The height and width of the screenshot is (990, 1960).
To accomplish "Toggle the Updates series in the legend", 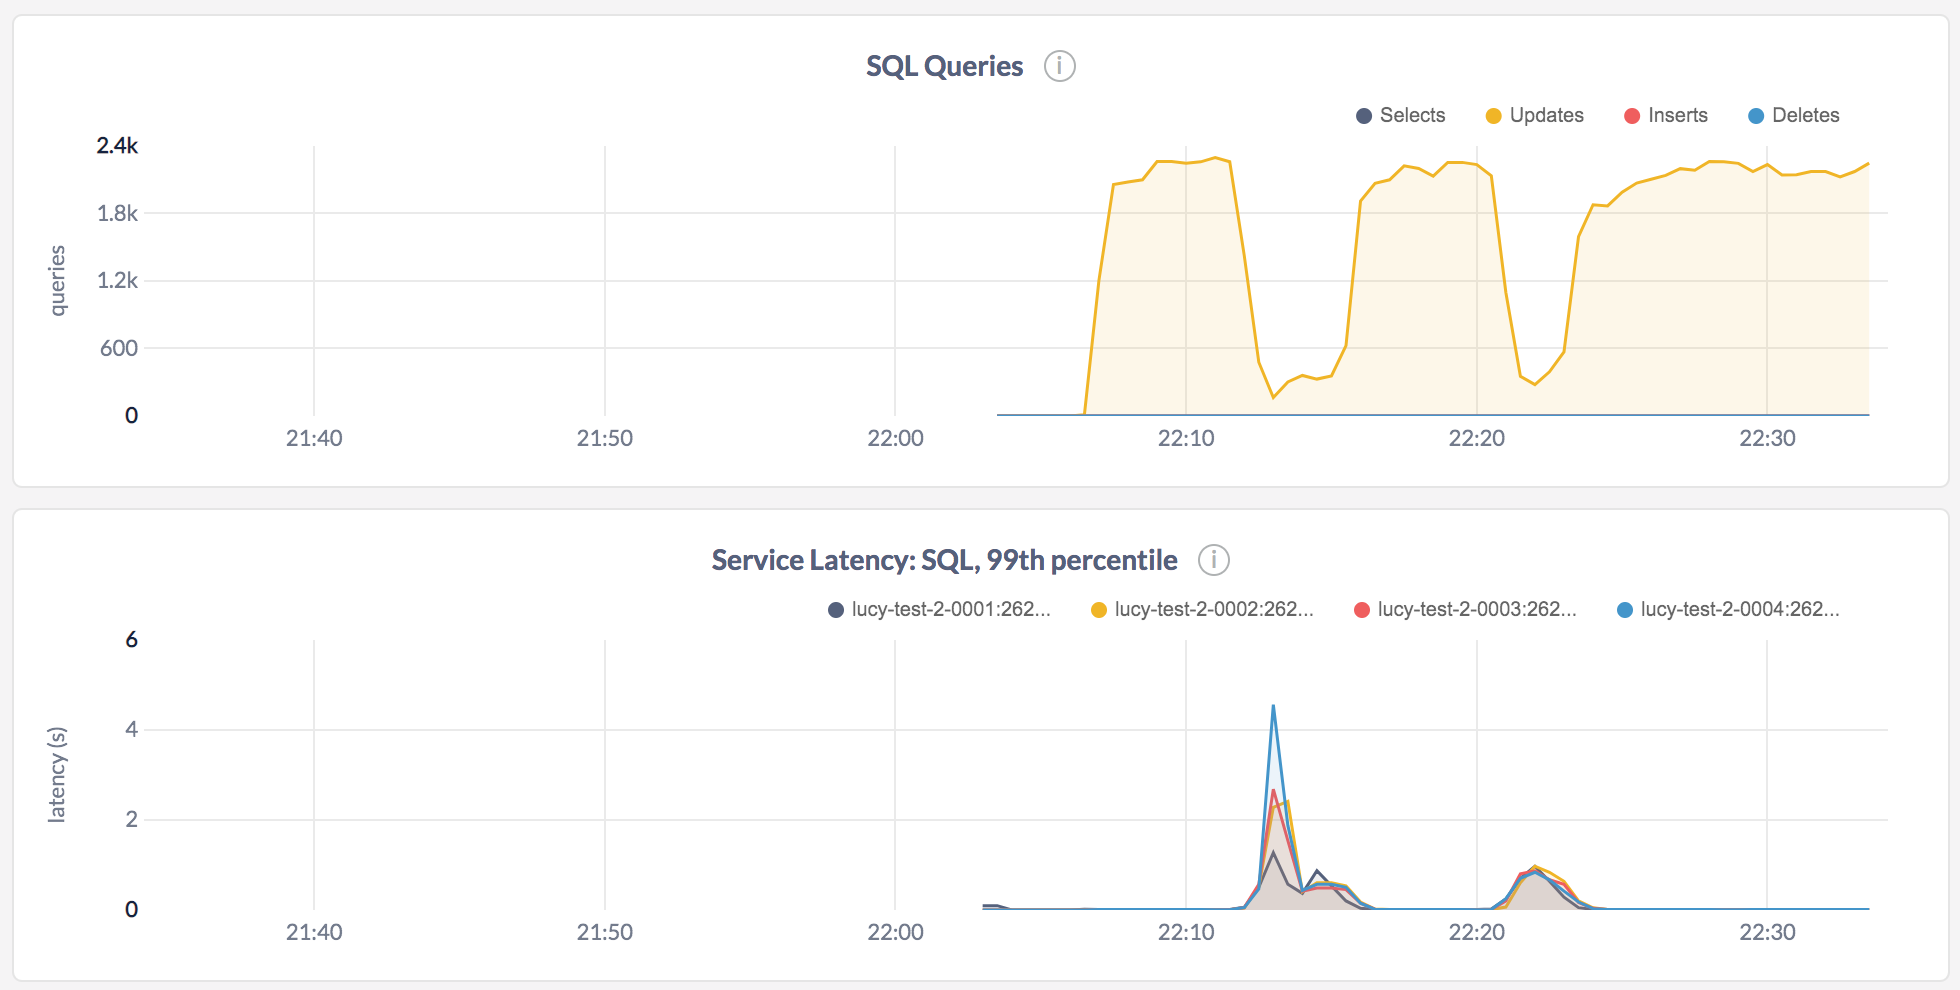I will [1534, 115].
